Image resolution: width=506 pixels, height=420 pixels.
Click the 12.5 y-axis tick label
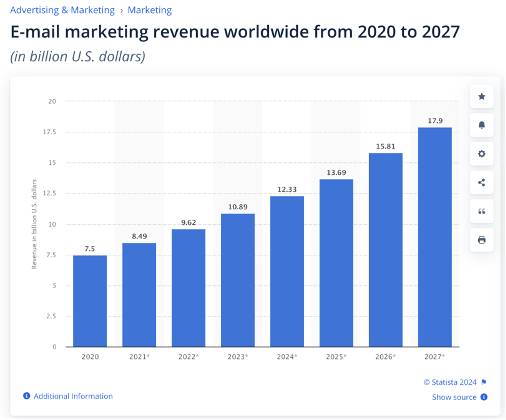50,193
